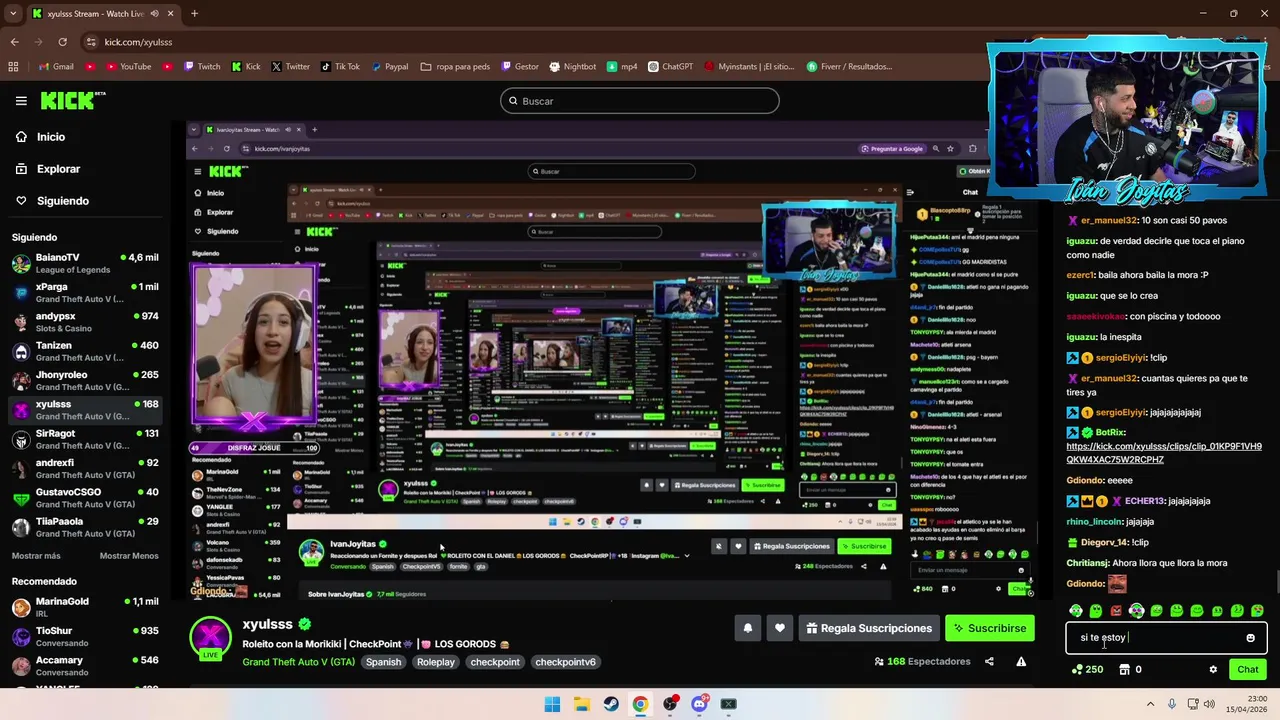Open Jhonyroleo avatar in sidebar
This screenshot has width=1280, height=720.
pos(21,381)
